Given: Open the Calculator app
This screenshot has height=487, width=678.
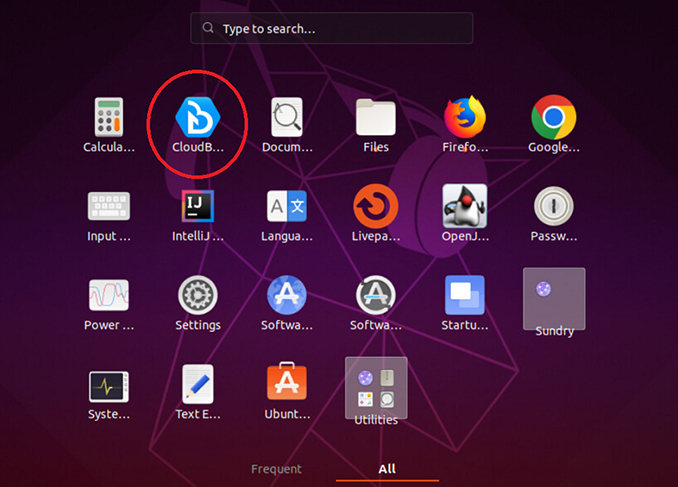Looking at the screenshot, I should (x=109, y=117).
